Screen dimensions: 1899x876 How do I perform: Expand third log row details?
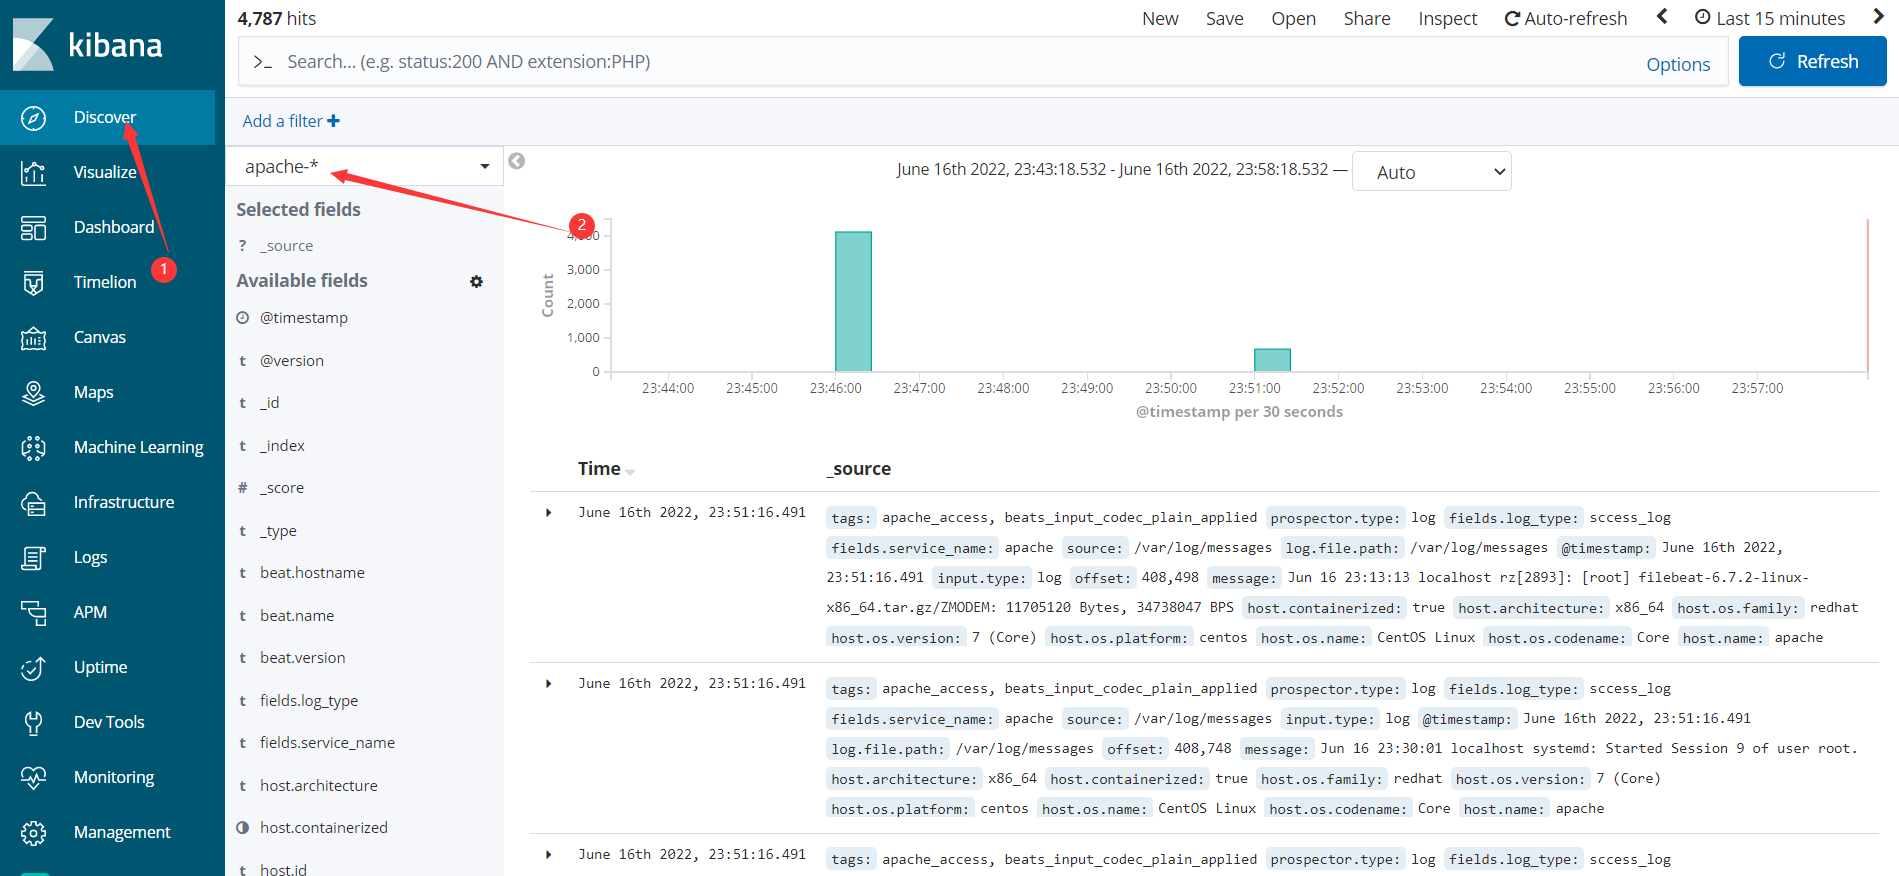pyautogui.click(x=548, y=855)
